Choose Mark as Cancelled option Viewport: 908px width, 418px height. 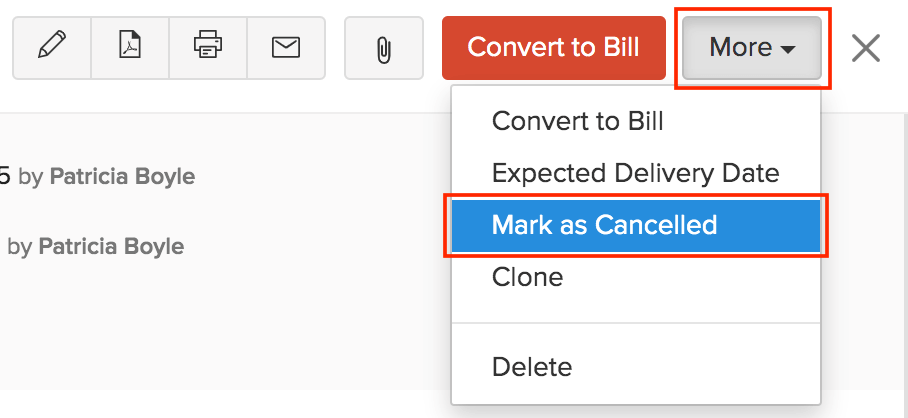[604, 225]
